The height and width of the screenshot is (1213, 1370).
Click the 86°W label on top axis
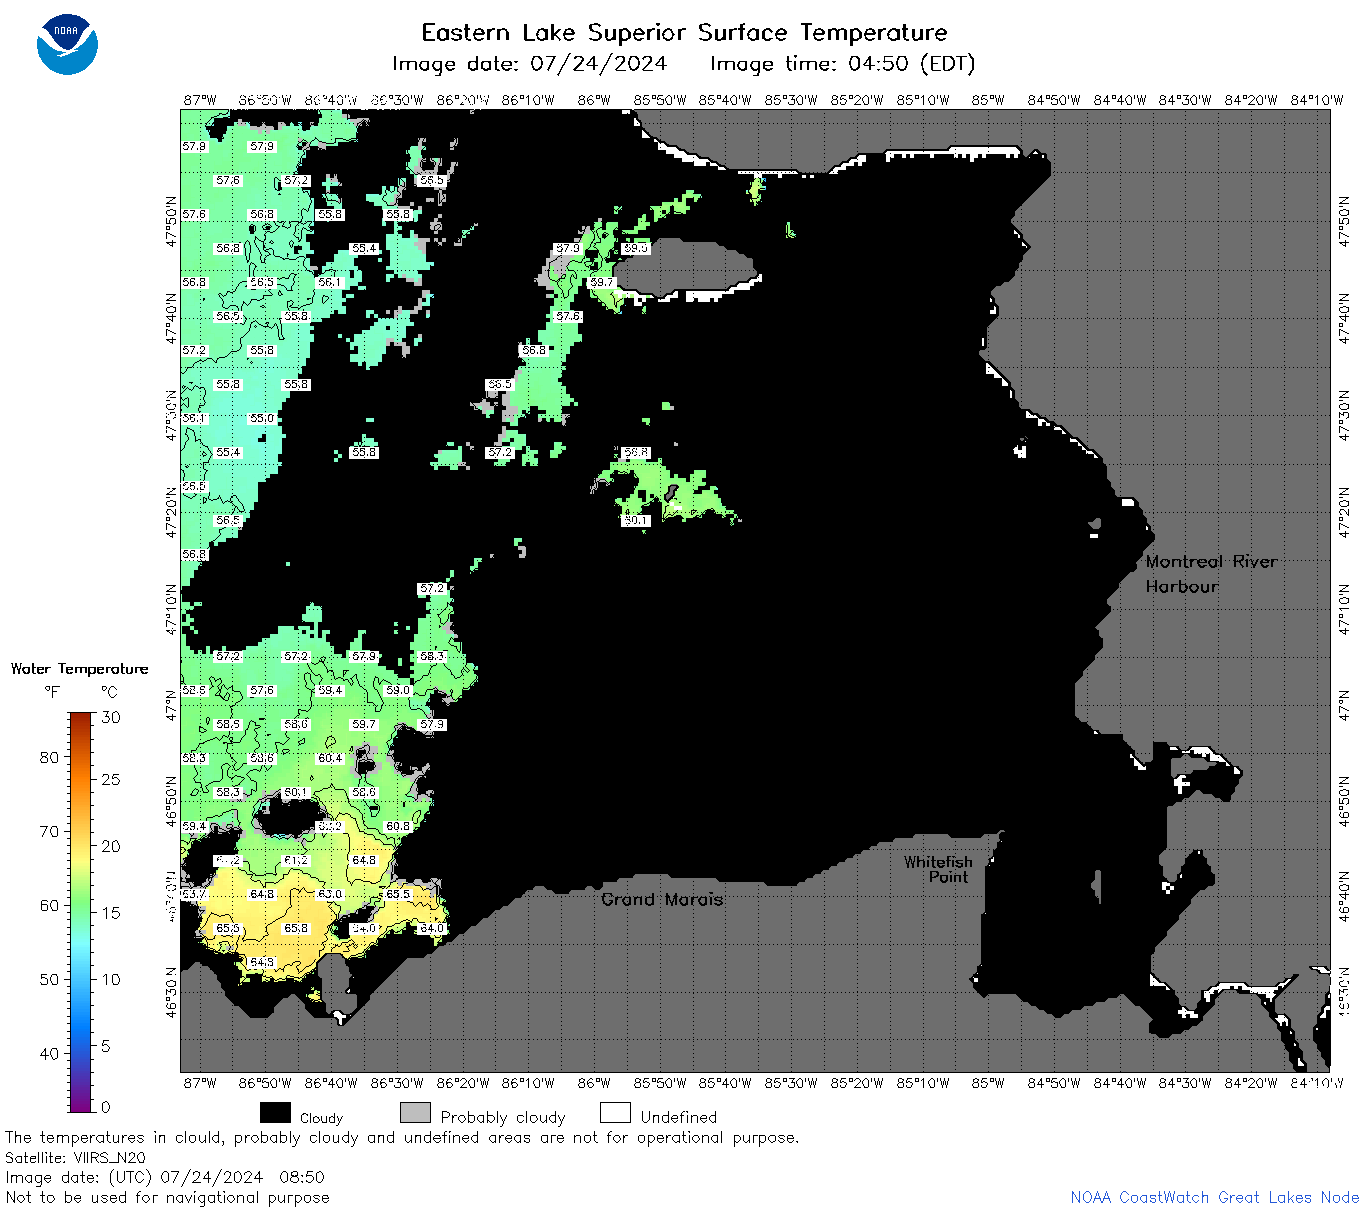click(594, 100)
